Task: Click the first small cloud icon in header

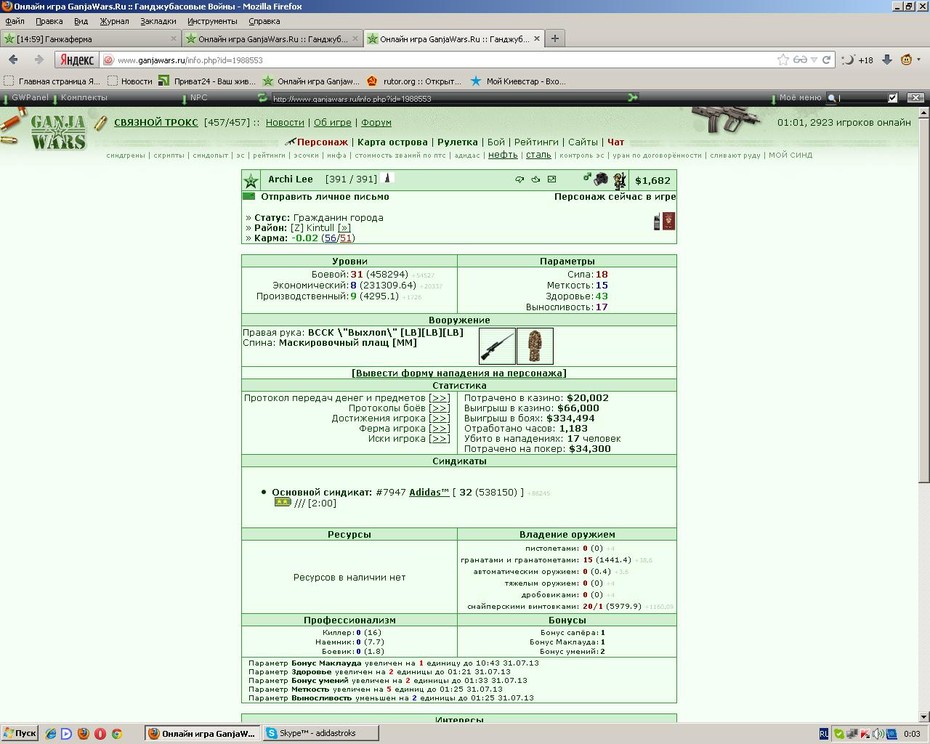Action: (x=520, y=179)
